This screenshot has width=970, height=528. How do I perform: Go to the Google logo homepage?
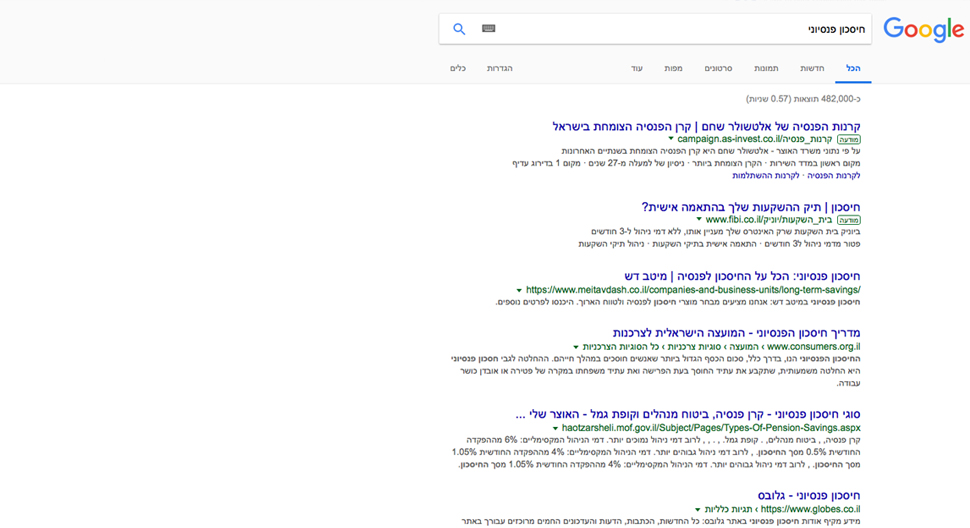[924, 30]
